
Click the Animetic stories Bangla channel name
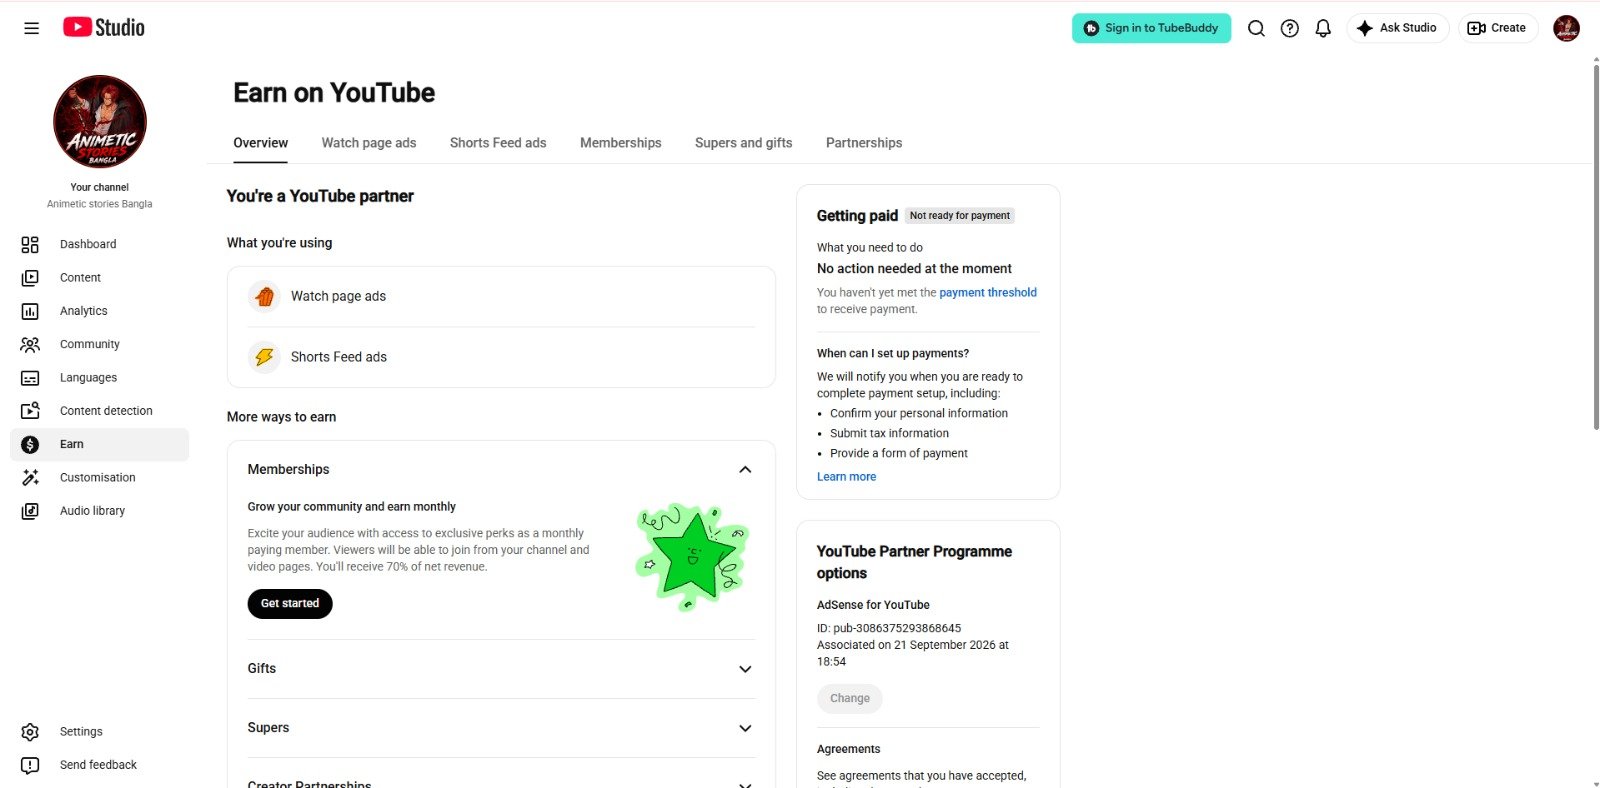point(100,204)
